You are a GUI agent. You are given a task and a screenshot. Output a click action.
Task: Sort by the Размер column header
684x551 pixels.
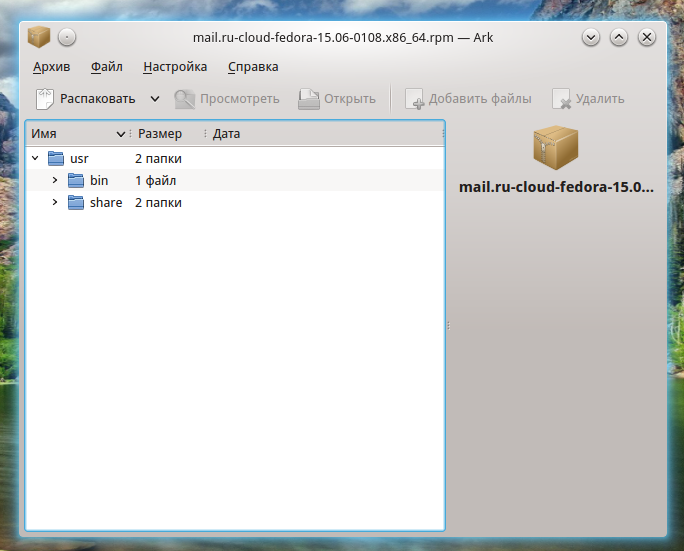[x=168, y=134]
